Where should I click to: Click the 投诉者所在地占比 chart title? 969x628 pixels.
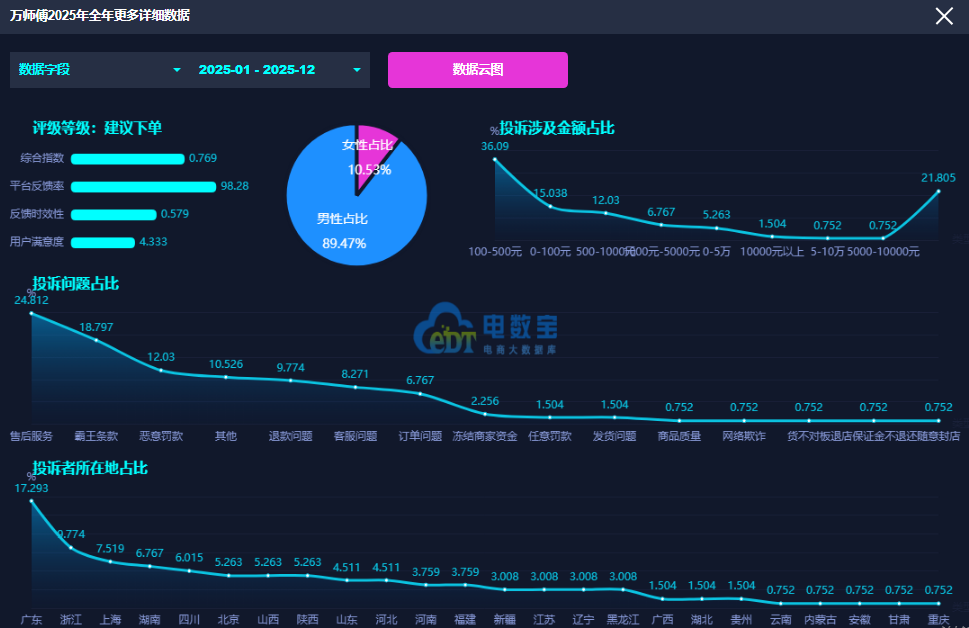(90, 468)
